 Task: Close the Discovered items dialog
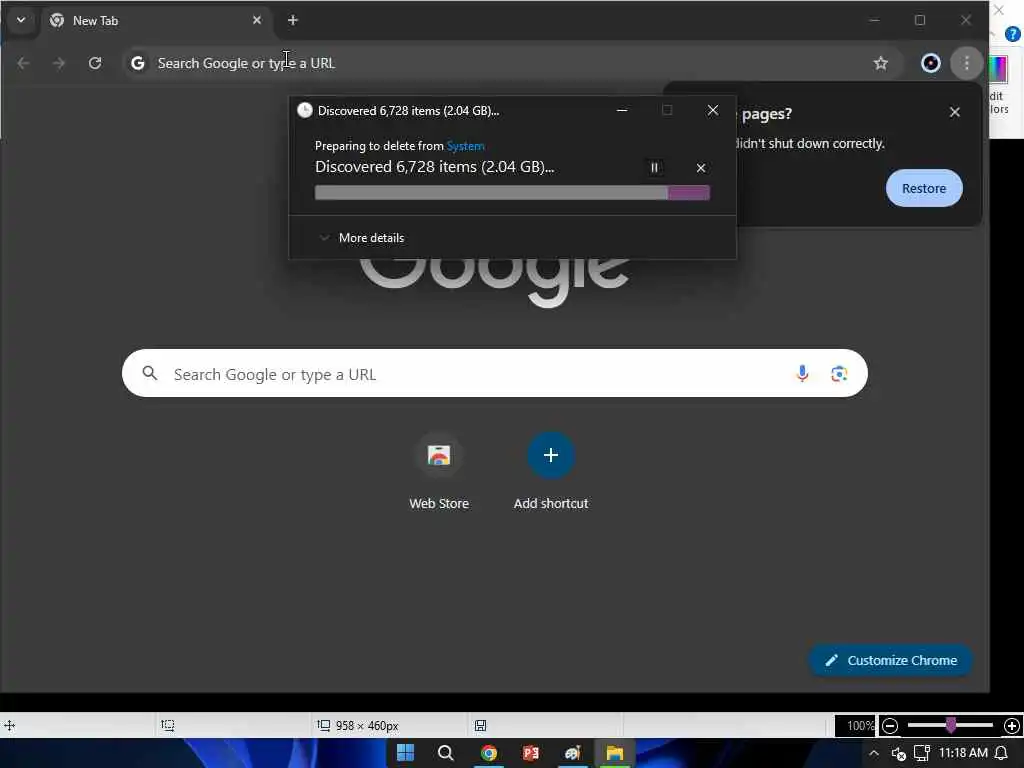pos(712,110)
